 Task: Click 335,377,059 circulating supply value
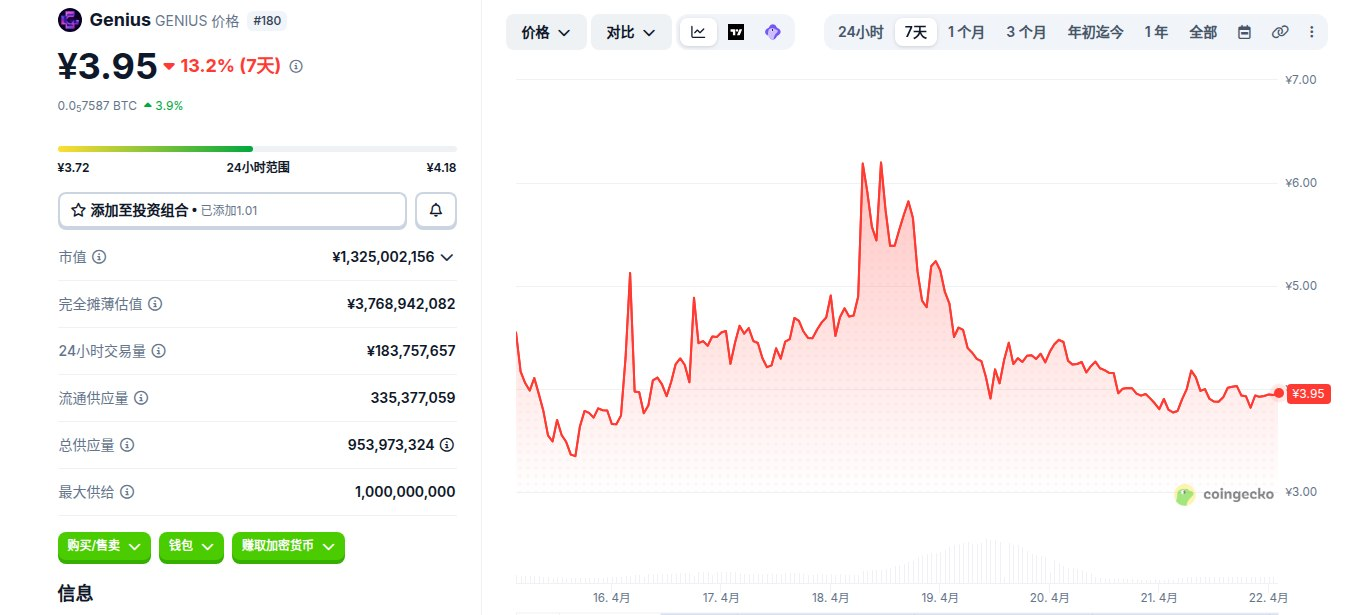tap(413, 398)
